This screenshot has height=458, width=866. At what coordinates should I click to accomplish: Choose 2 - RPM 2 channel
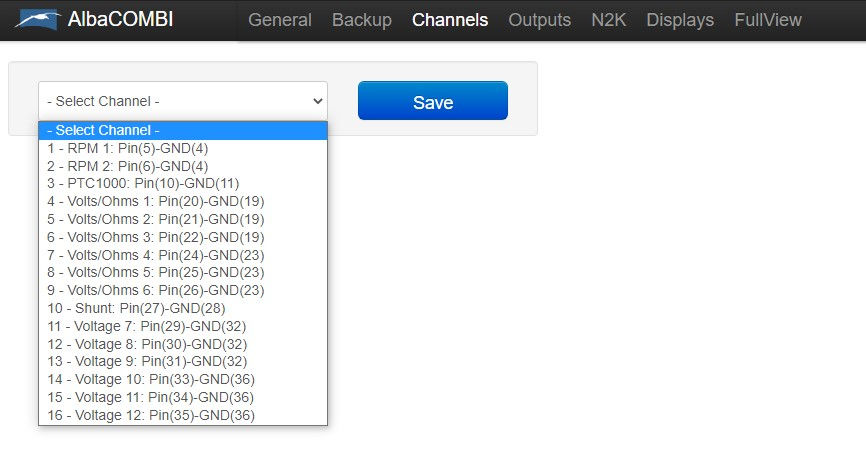183,166
